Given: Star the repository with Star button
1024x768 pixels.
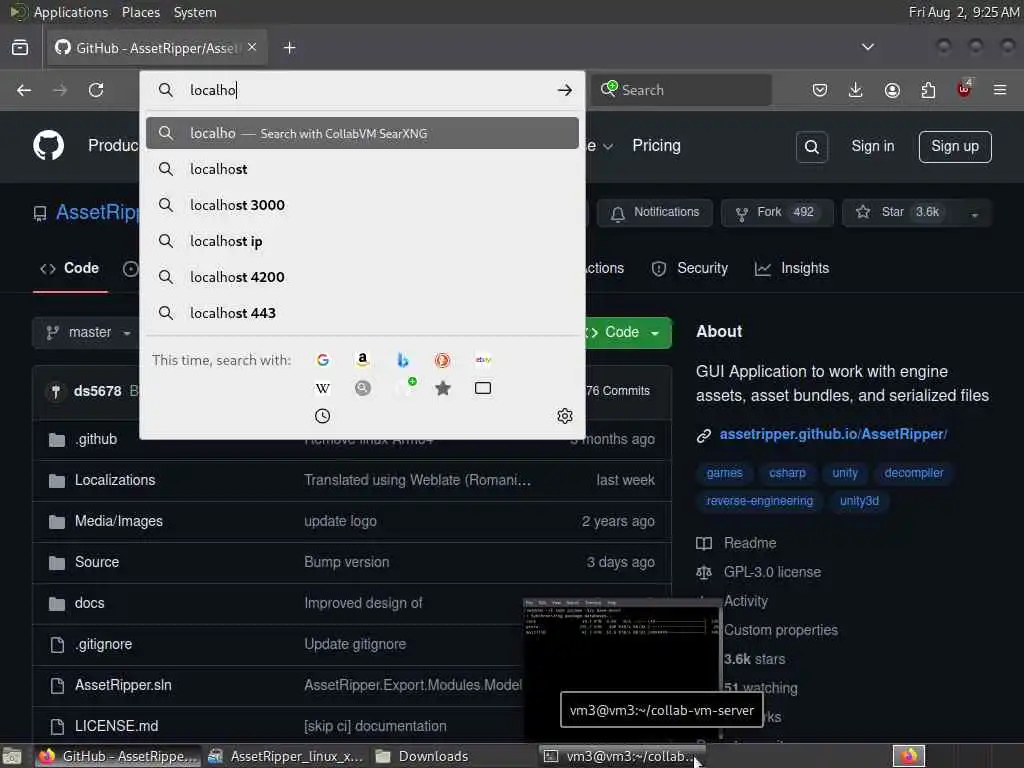Looking at the screenshot, I should tap(901, 213).
